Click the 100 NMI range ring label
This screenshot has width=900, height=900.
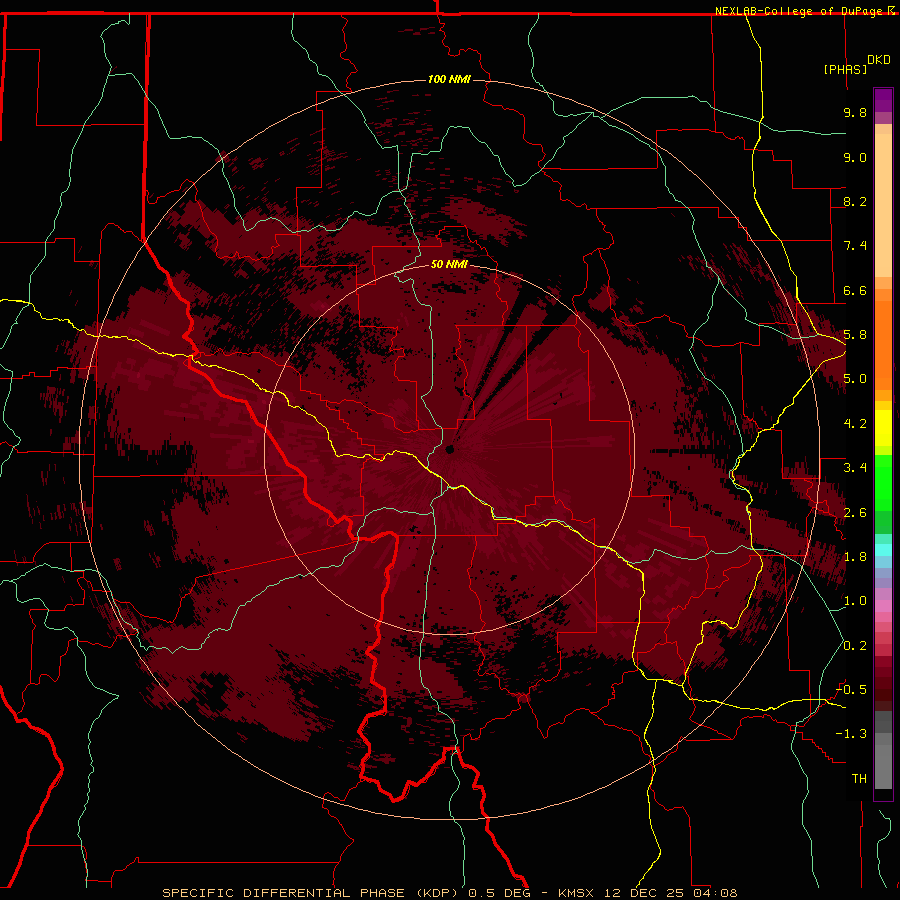(449, 79)
